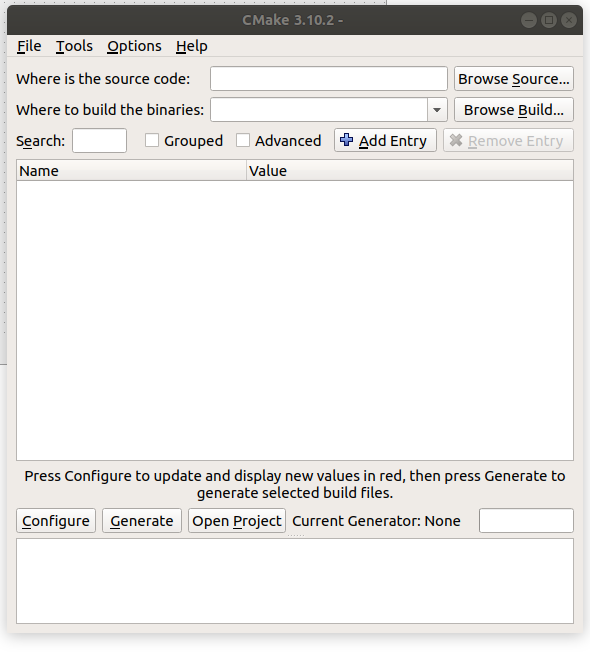The height and width of the screenshot is (655, 590).
Task: Click the disabled Remove Entry button
Action: (508, 140)
